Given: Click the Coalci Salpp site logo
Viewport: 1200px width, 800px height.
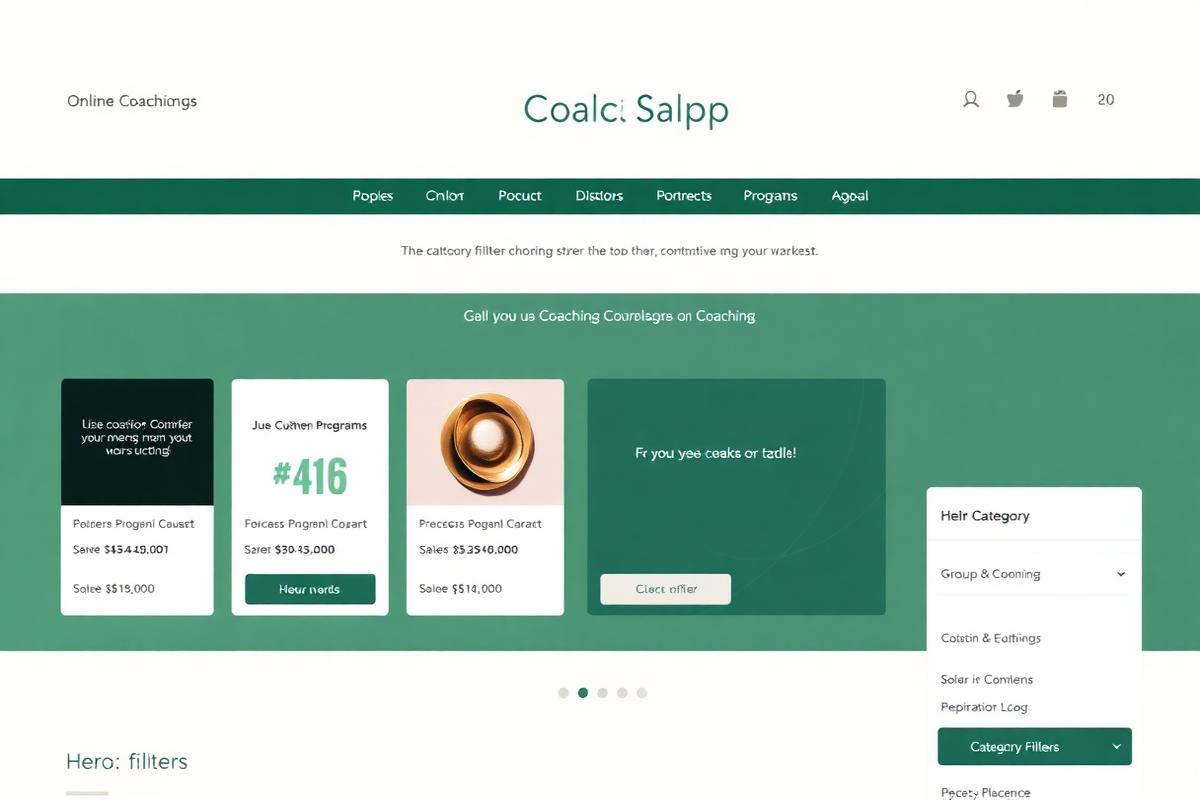Looking at the screenshot, I should pyautogui.click(x=626, y=109).
